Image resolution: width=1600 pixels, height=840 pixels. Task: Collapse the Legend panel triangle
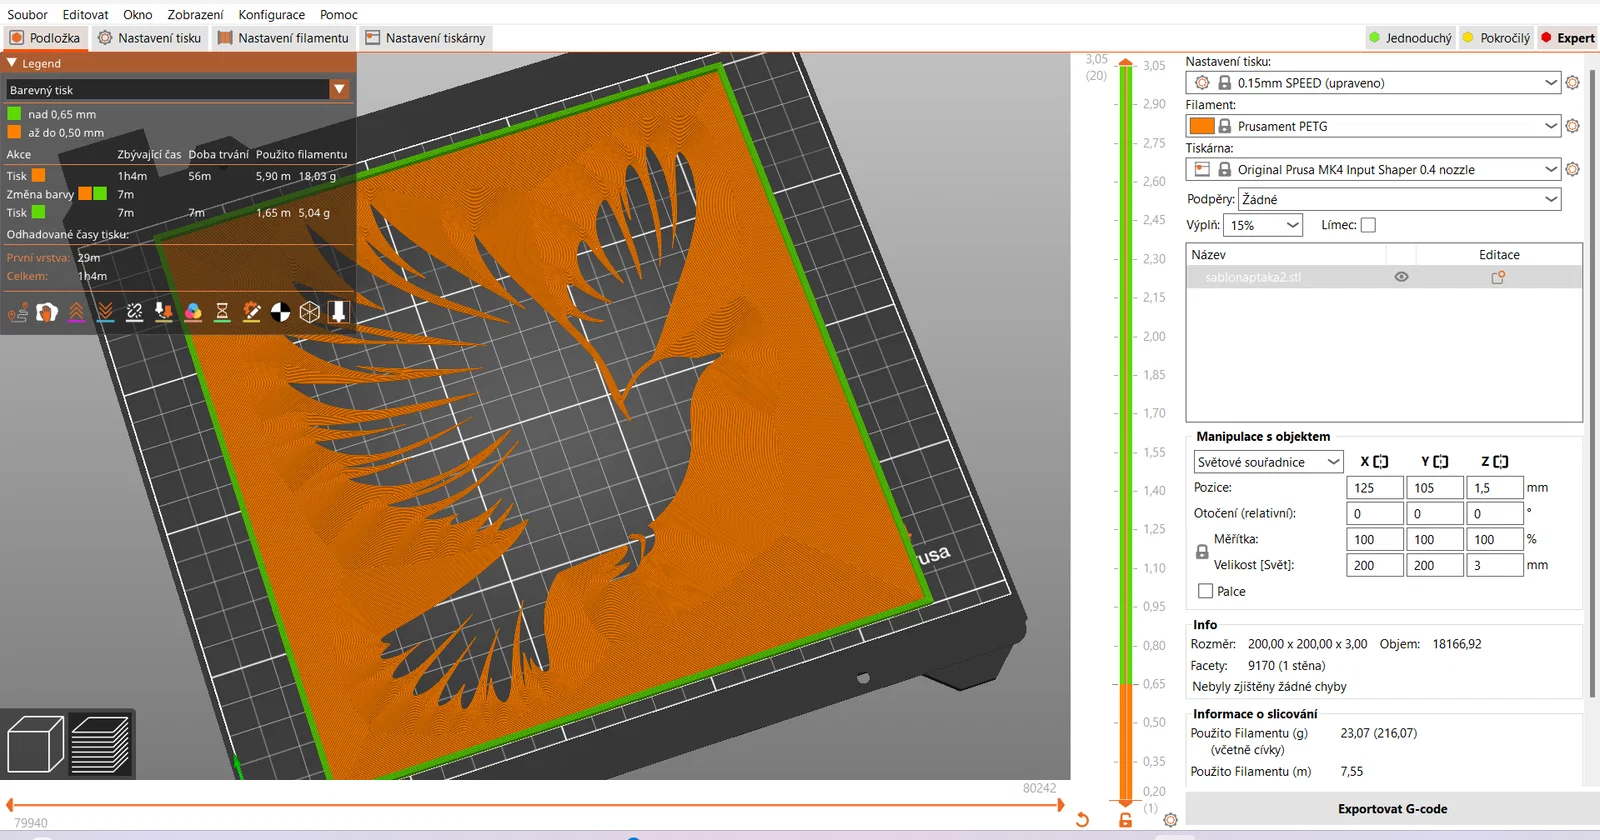[12, 63]
